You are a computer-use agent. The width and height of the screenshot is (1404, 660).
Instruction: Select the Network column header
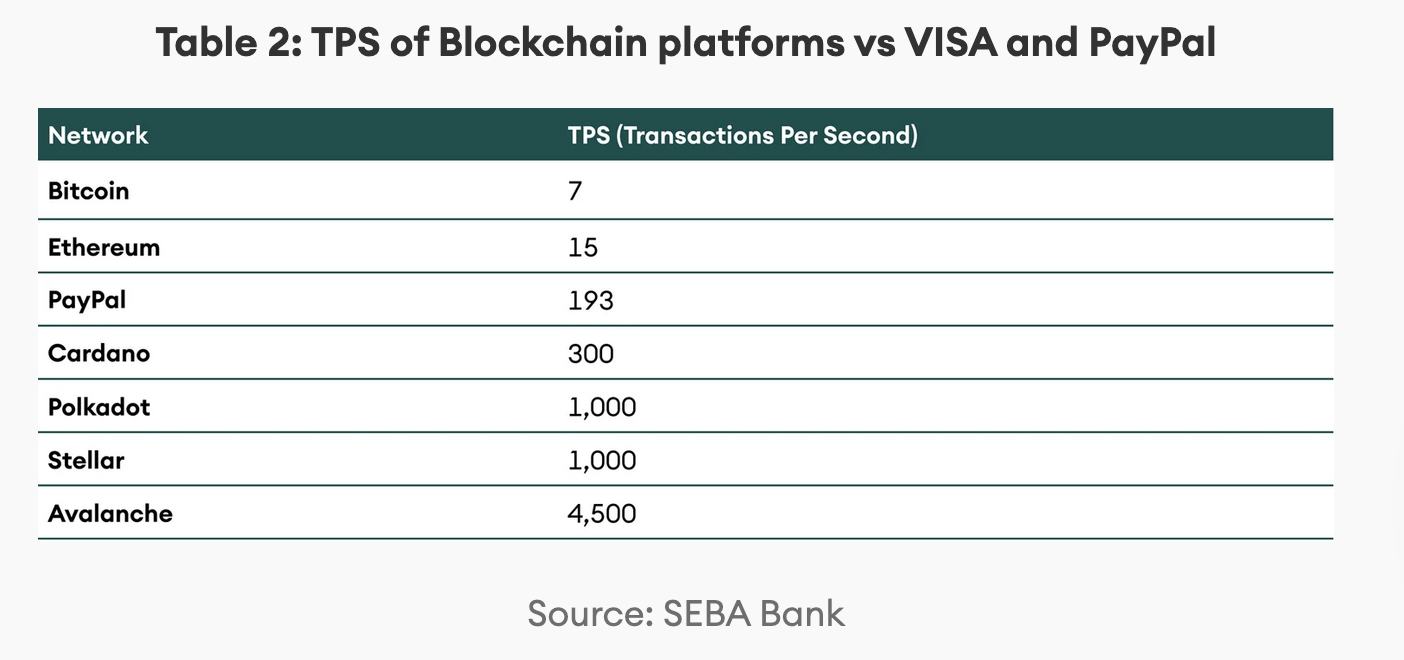(x=98, y=135)
